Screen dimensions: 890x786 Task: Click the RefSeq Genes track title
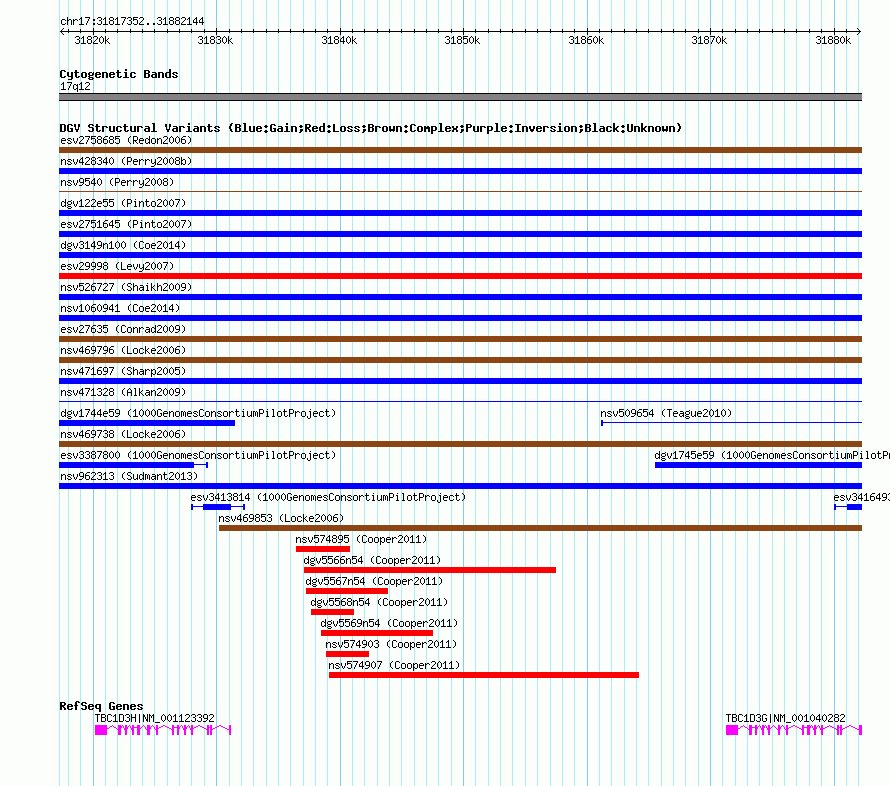click(x=101, y=706)
